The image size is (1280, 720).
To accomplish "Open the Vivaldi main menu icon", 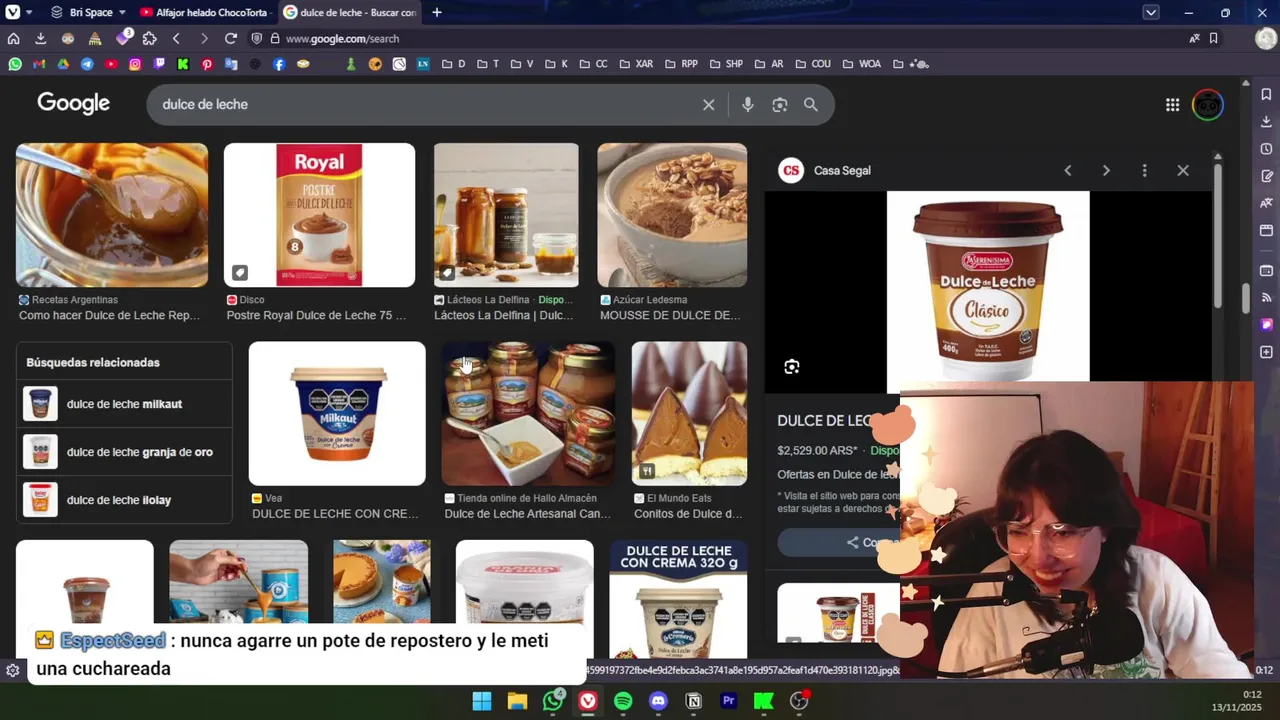I will (12, 12).
